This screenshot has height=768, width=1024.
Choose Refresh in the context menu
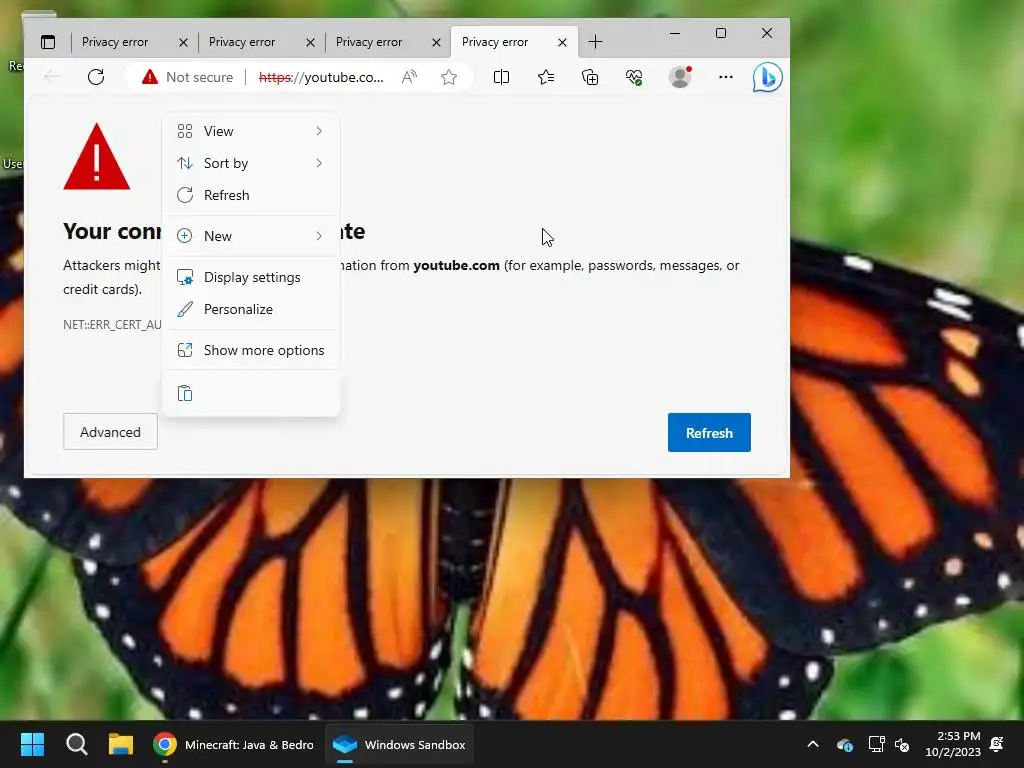[x=251, y=195]
